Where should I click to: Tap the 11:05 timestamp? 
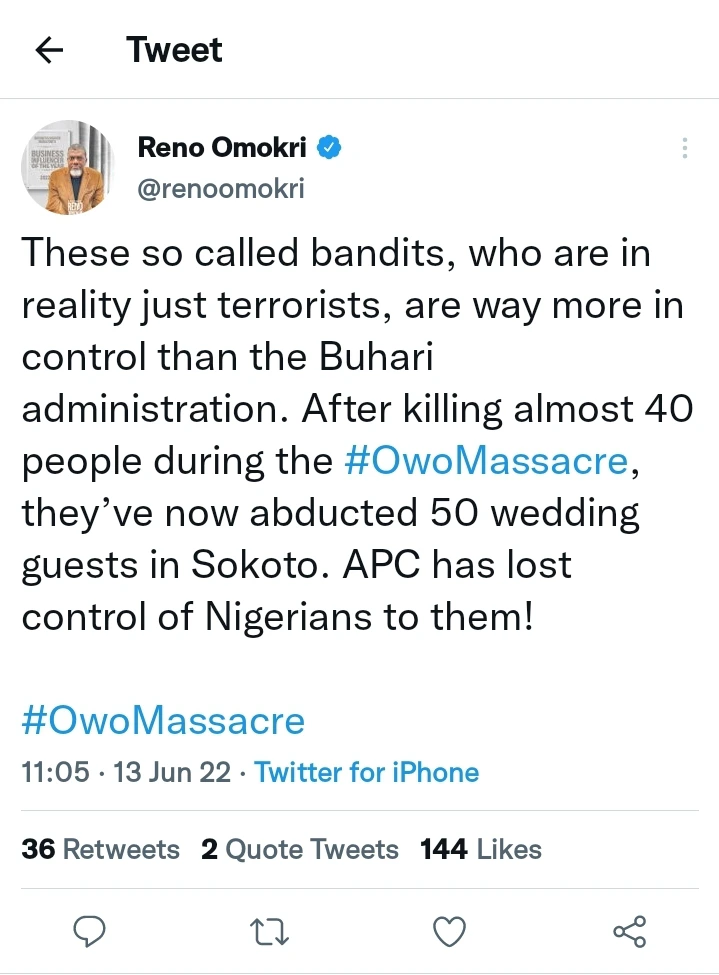[x=54, y=772]
